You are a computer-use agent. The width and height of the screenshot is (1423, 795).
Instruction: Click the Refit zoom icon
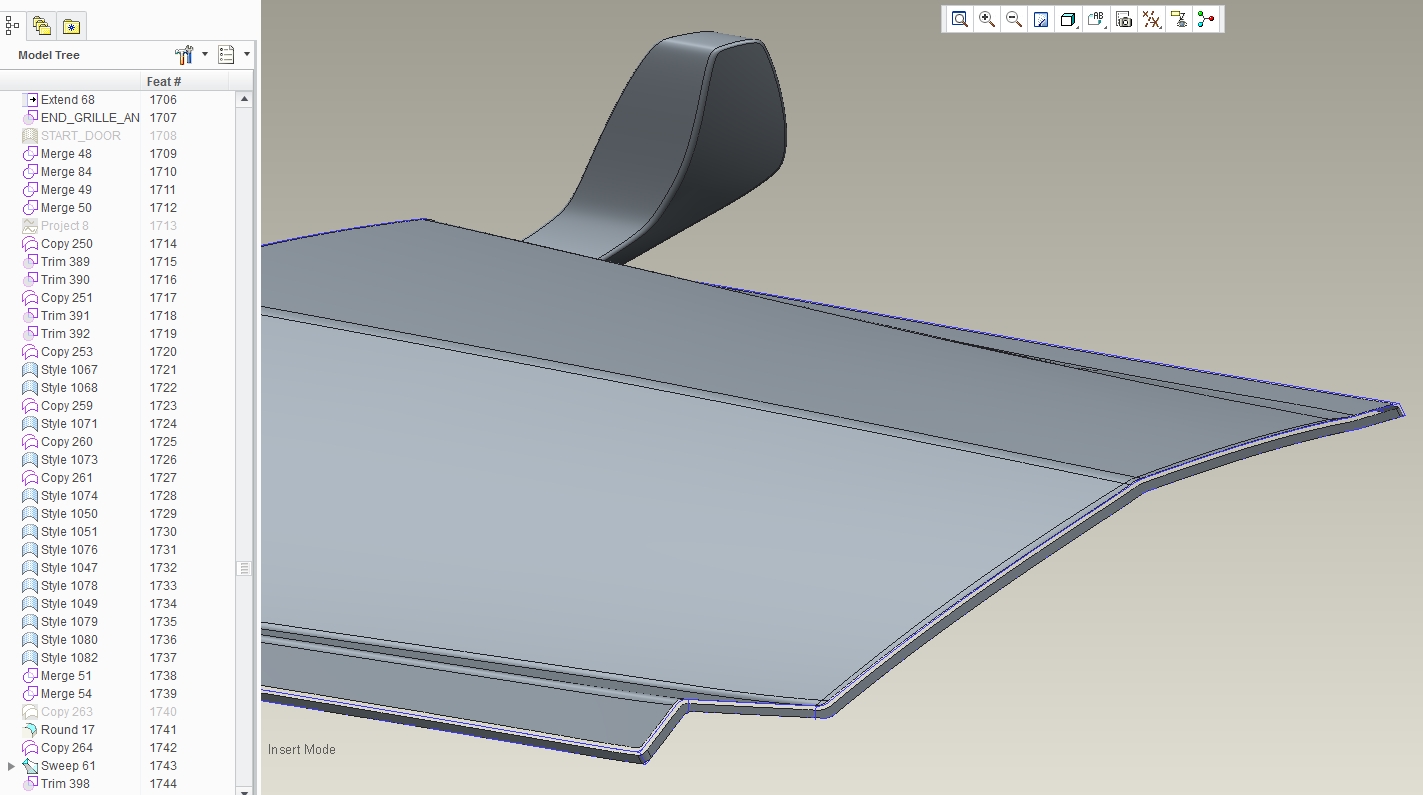[959, 19]
